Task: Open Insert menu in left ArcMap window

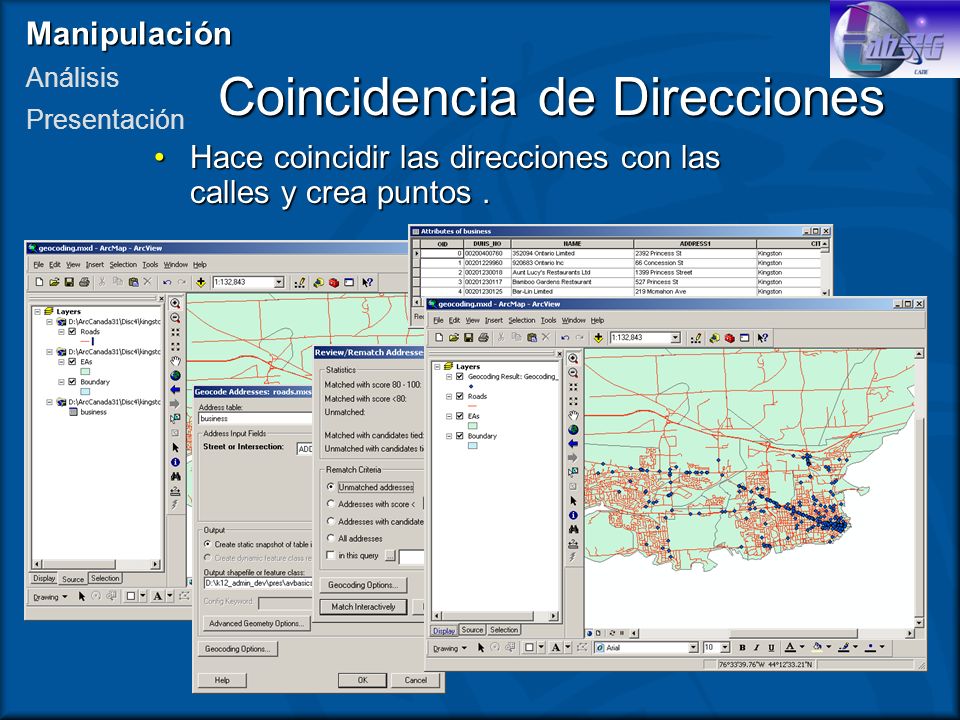Action: point(94,264)
